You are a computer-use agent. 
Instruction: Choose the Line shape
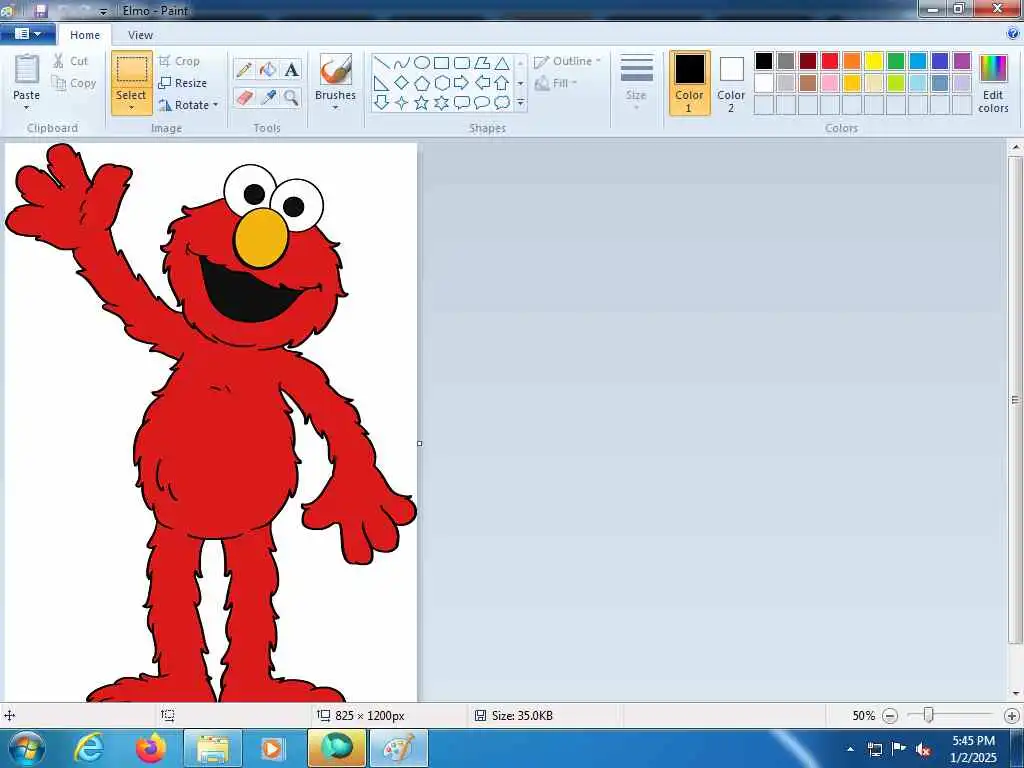(x=382, y=63)
